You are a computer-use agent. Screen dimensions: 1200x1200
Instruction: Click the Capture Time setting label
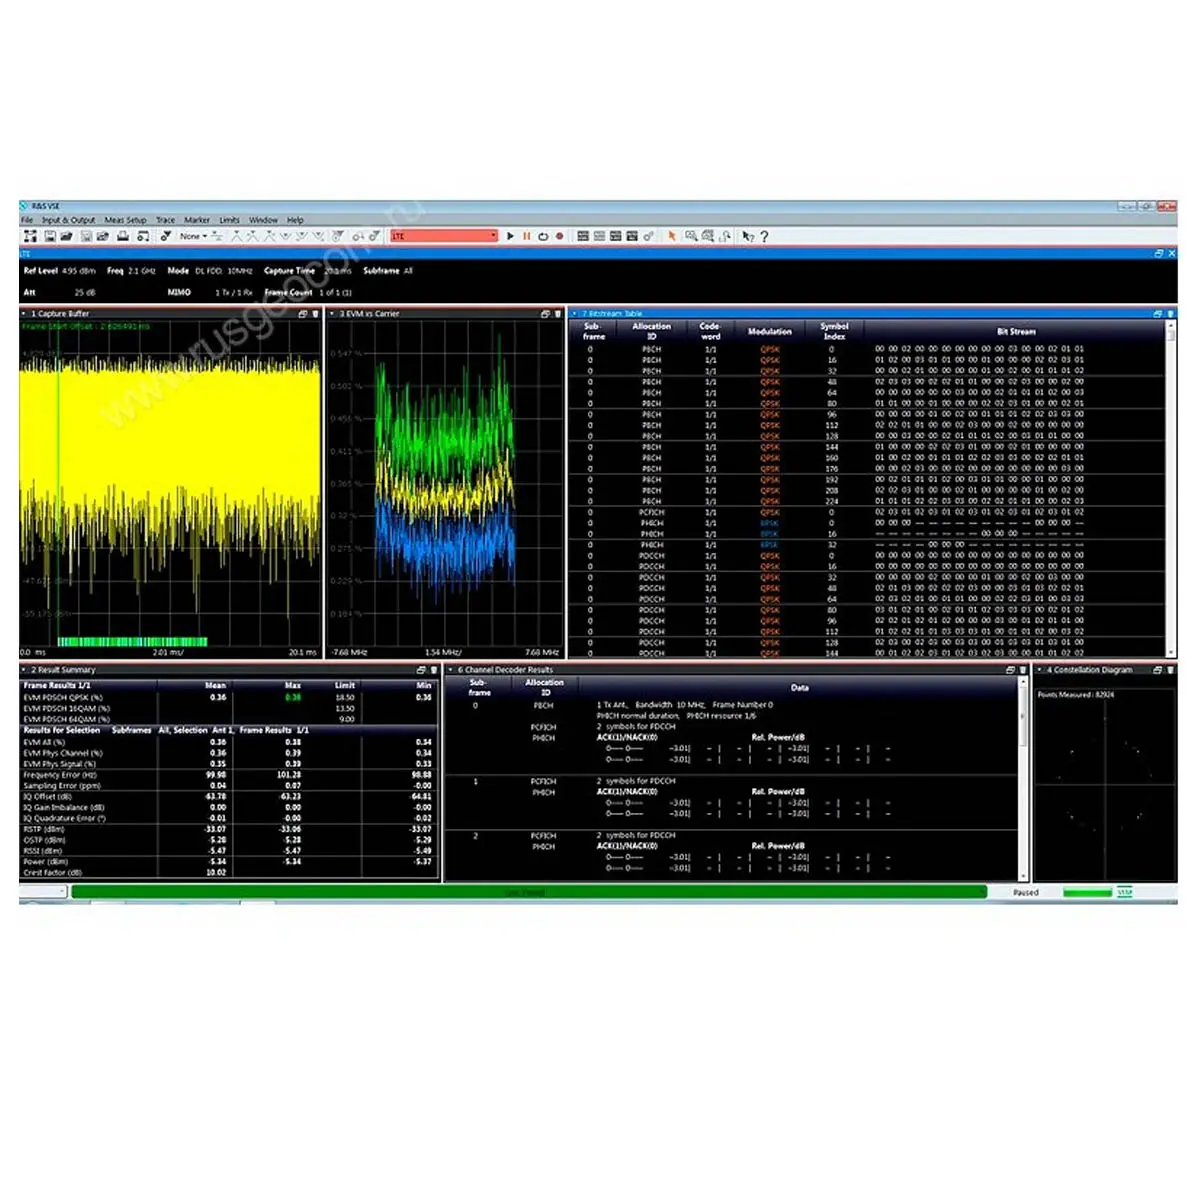tap(289, 271)
